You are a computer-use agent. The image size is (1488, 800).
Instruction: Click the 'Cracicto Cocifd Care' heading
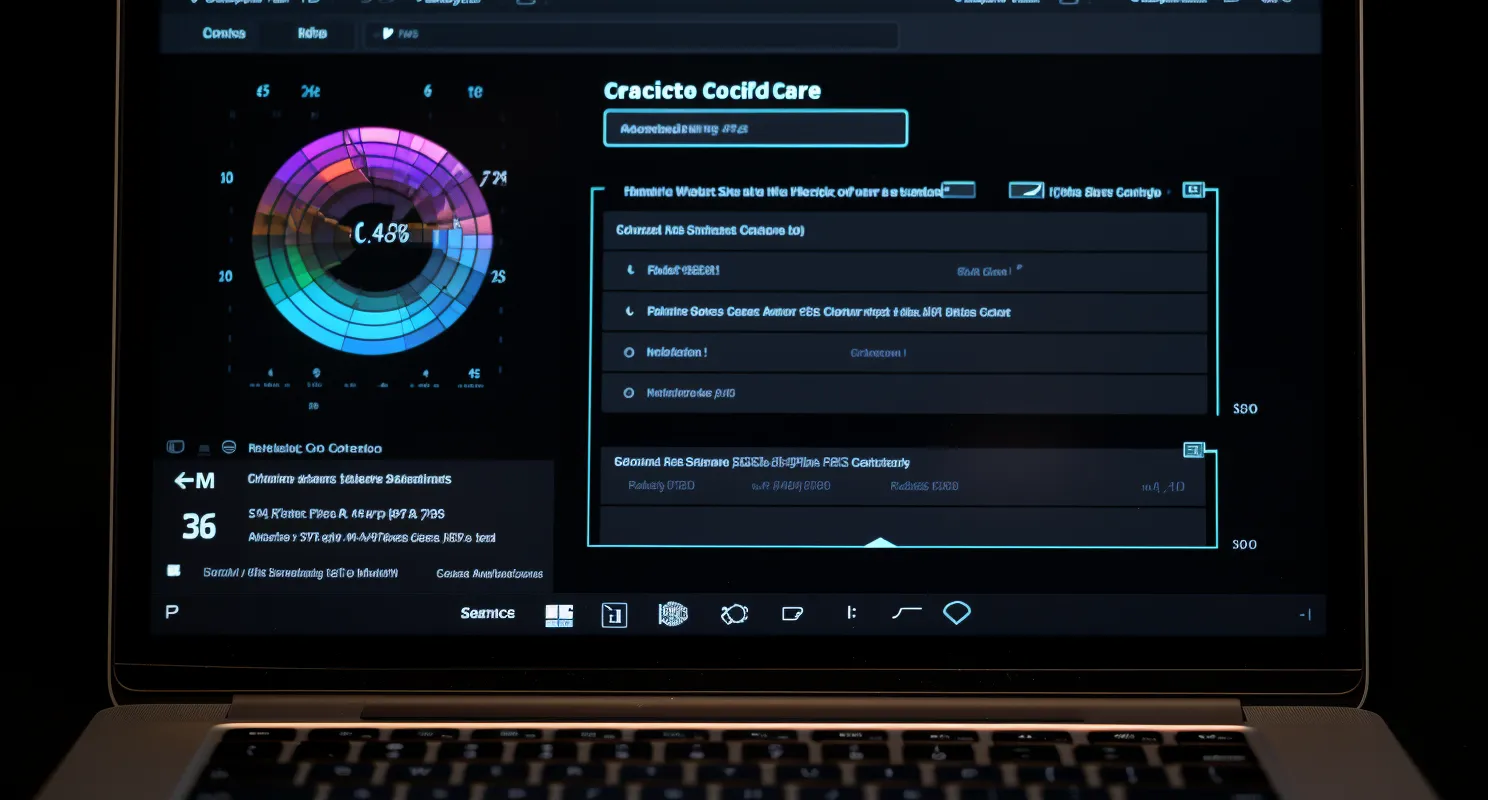[x=712, y=91]
